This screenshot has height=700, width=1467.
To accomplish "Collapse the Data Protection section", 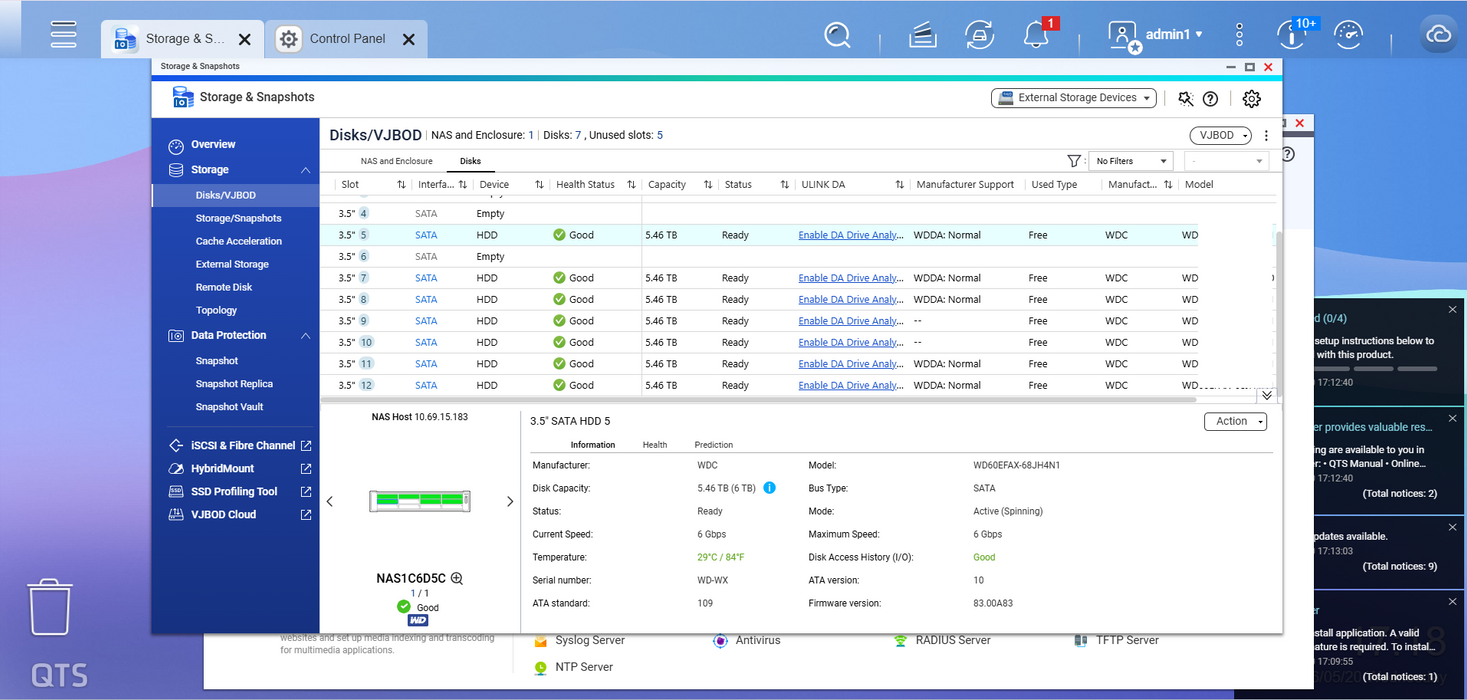I will click(x=305, y=336).
